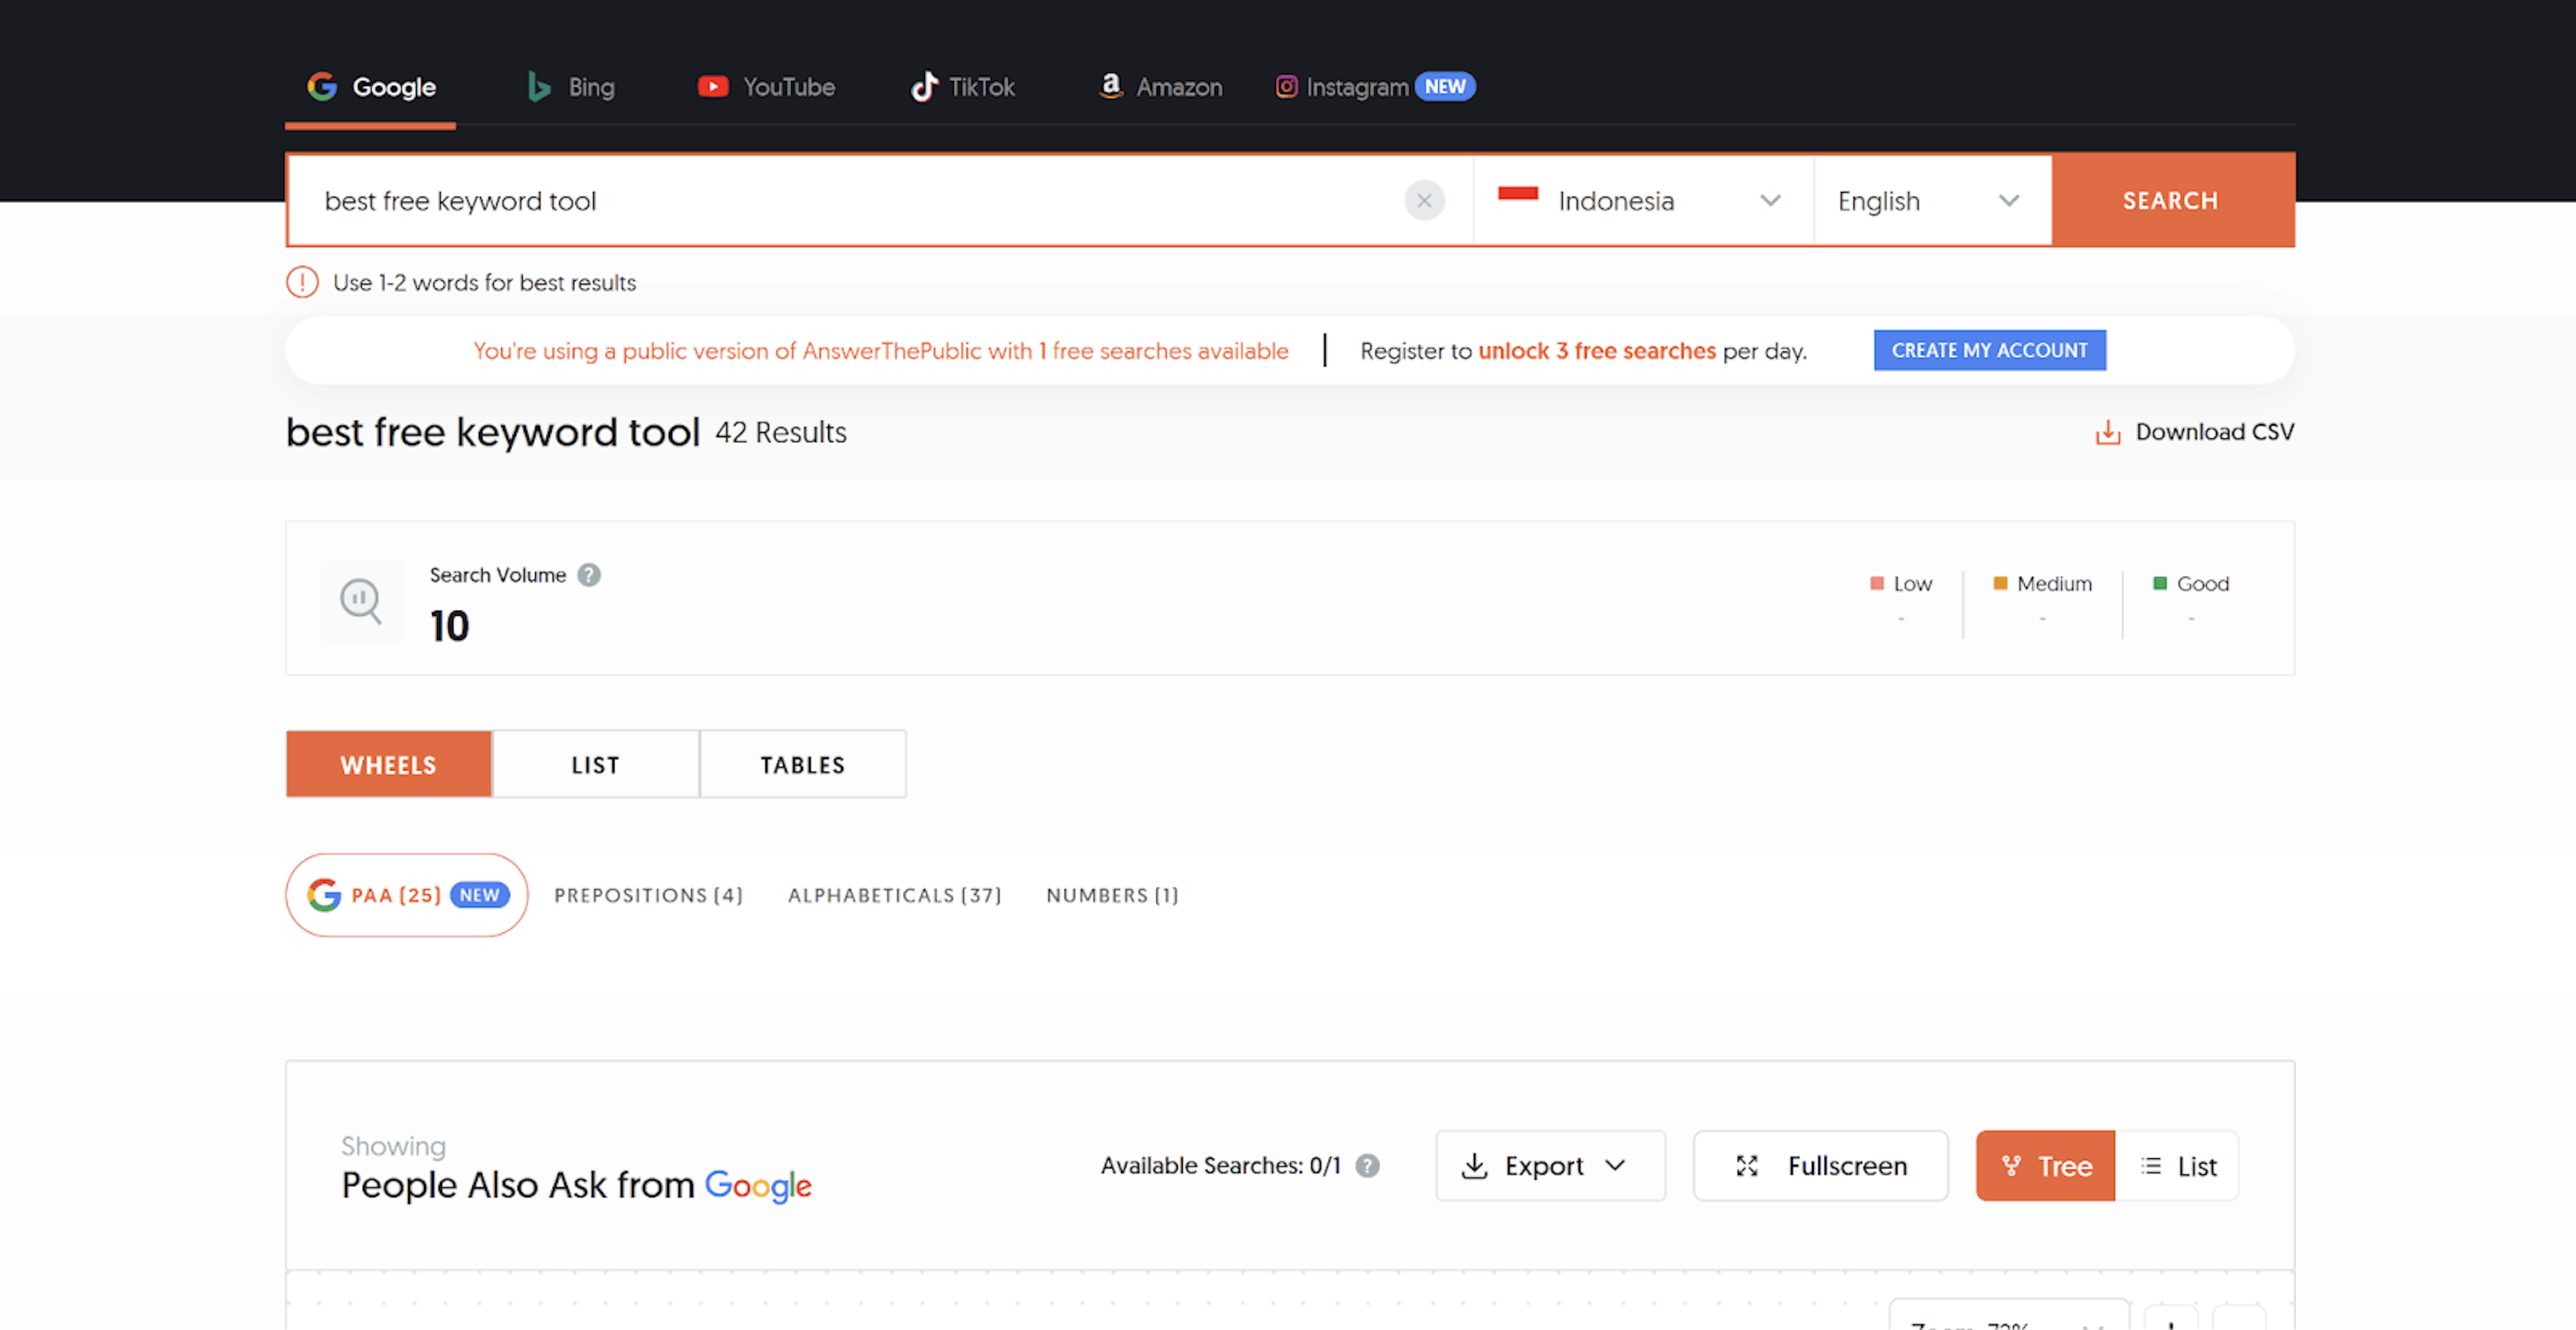Open the Export dropdown menu
2576x1330 pixels.
1550,1166
